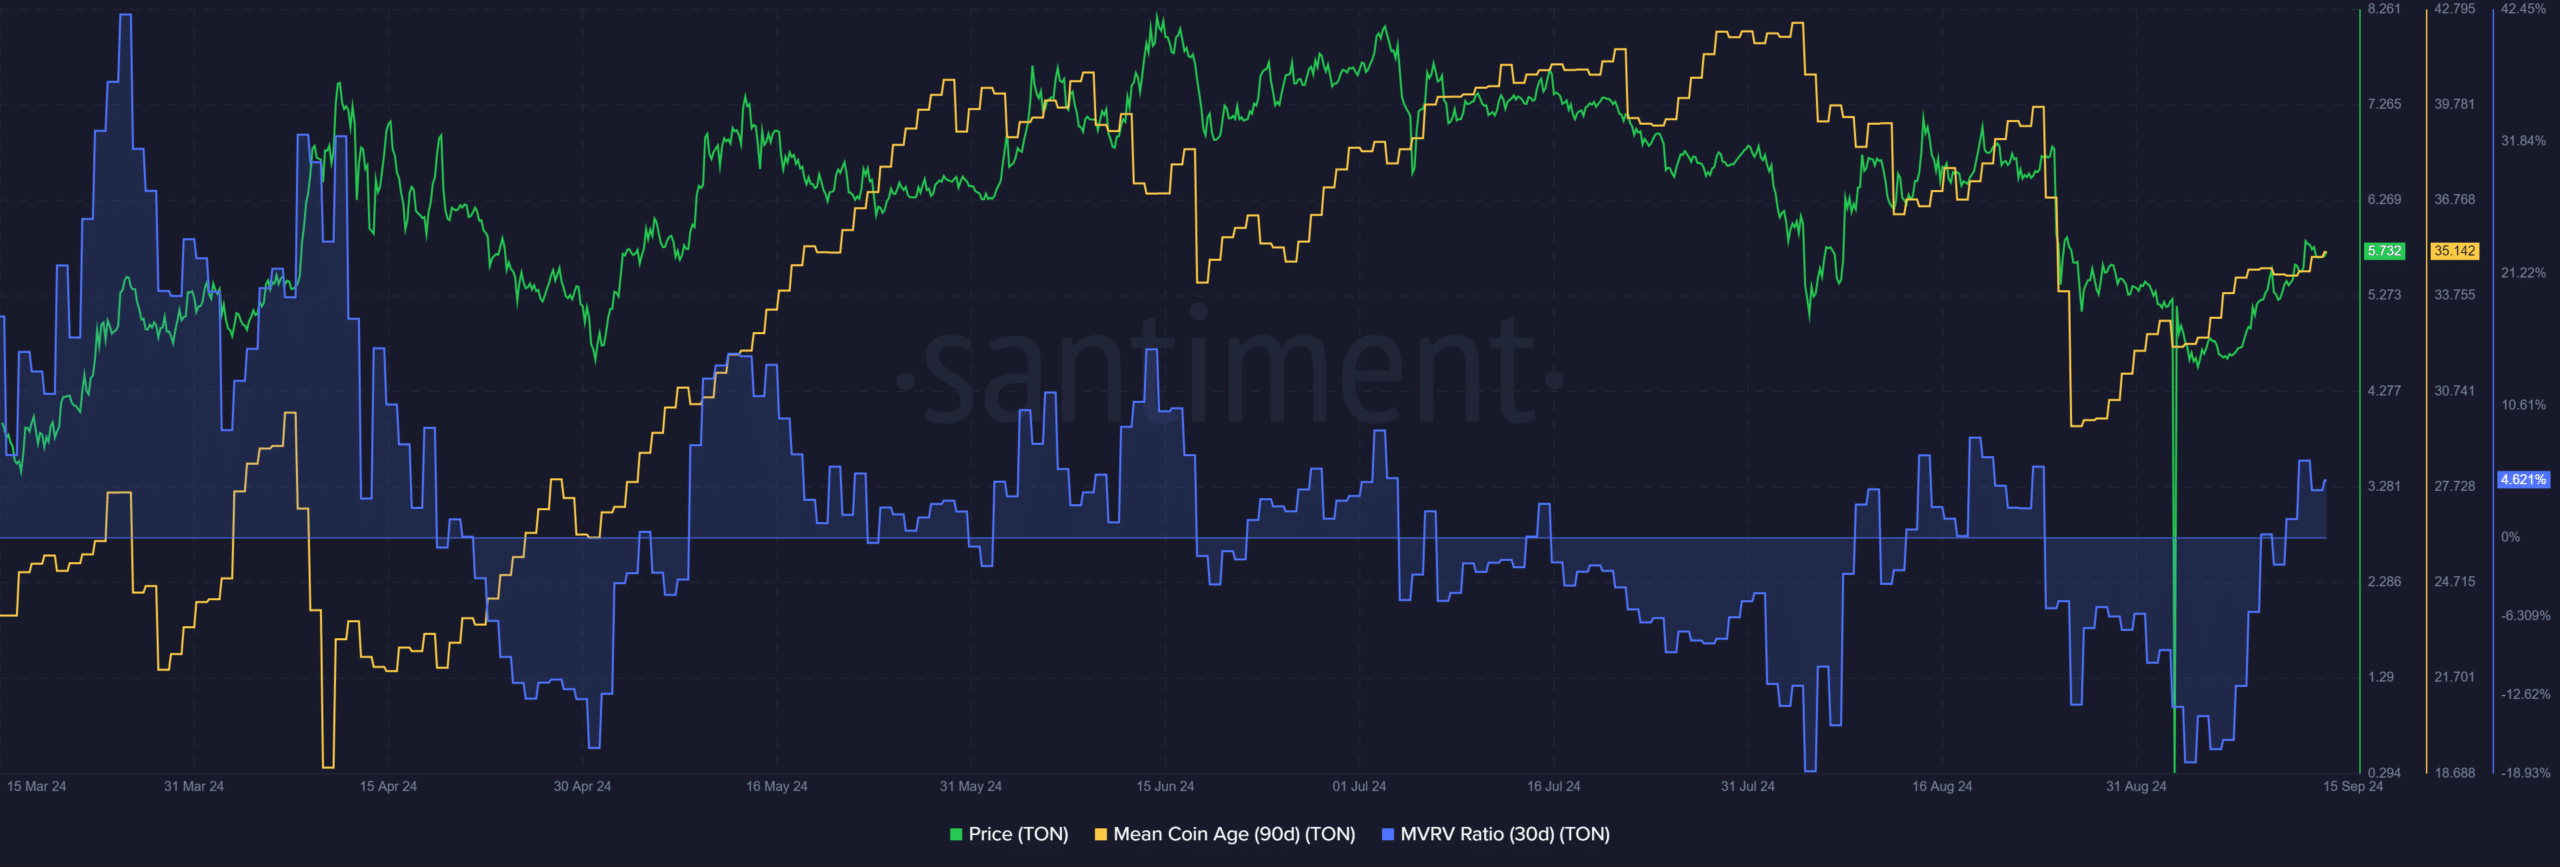Click the -12.62% MVRV axis value

pyautogui.click(x=2525, y=694)
